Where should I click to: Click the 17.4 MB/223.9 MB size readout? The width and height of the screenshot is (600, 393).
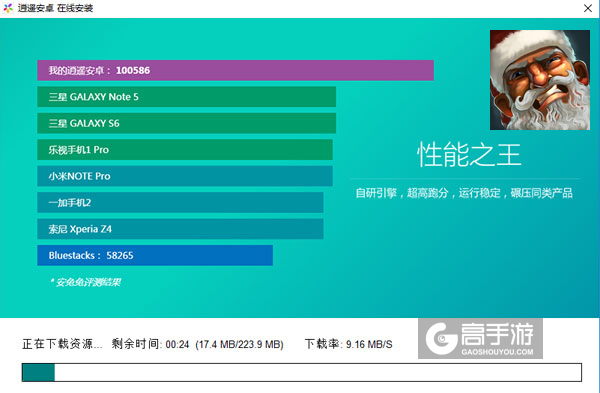[239, 344]
